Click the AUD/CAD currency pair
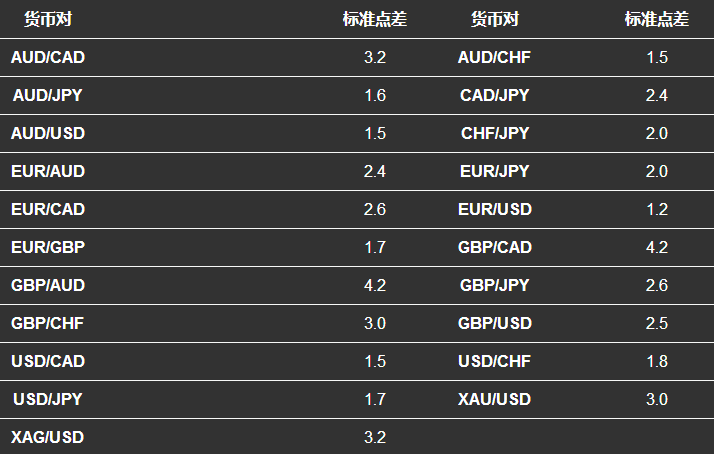 pyautogui.click(x=48, y=57)
